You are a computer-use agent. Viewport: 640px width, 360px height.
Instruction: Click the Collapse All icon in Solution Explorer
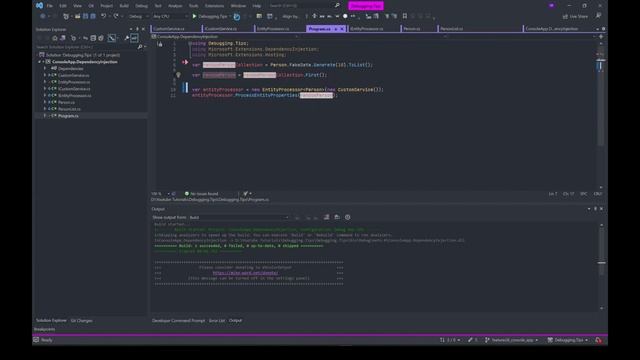[x=93, y=38]
